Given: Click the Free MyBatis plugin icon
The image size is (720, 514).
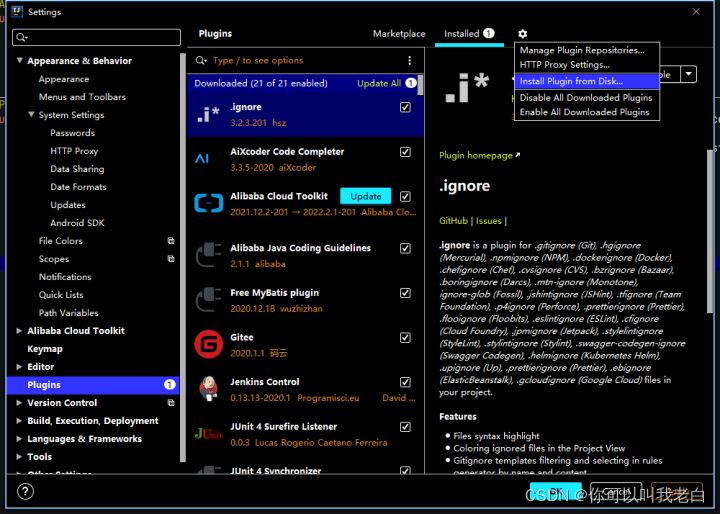Looking at the screenshot, I should (x=208, y=299).
